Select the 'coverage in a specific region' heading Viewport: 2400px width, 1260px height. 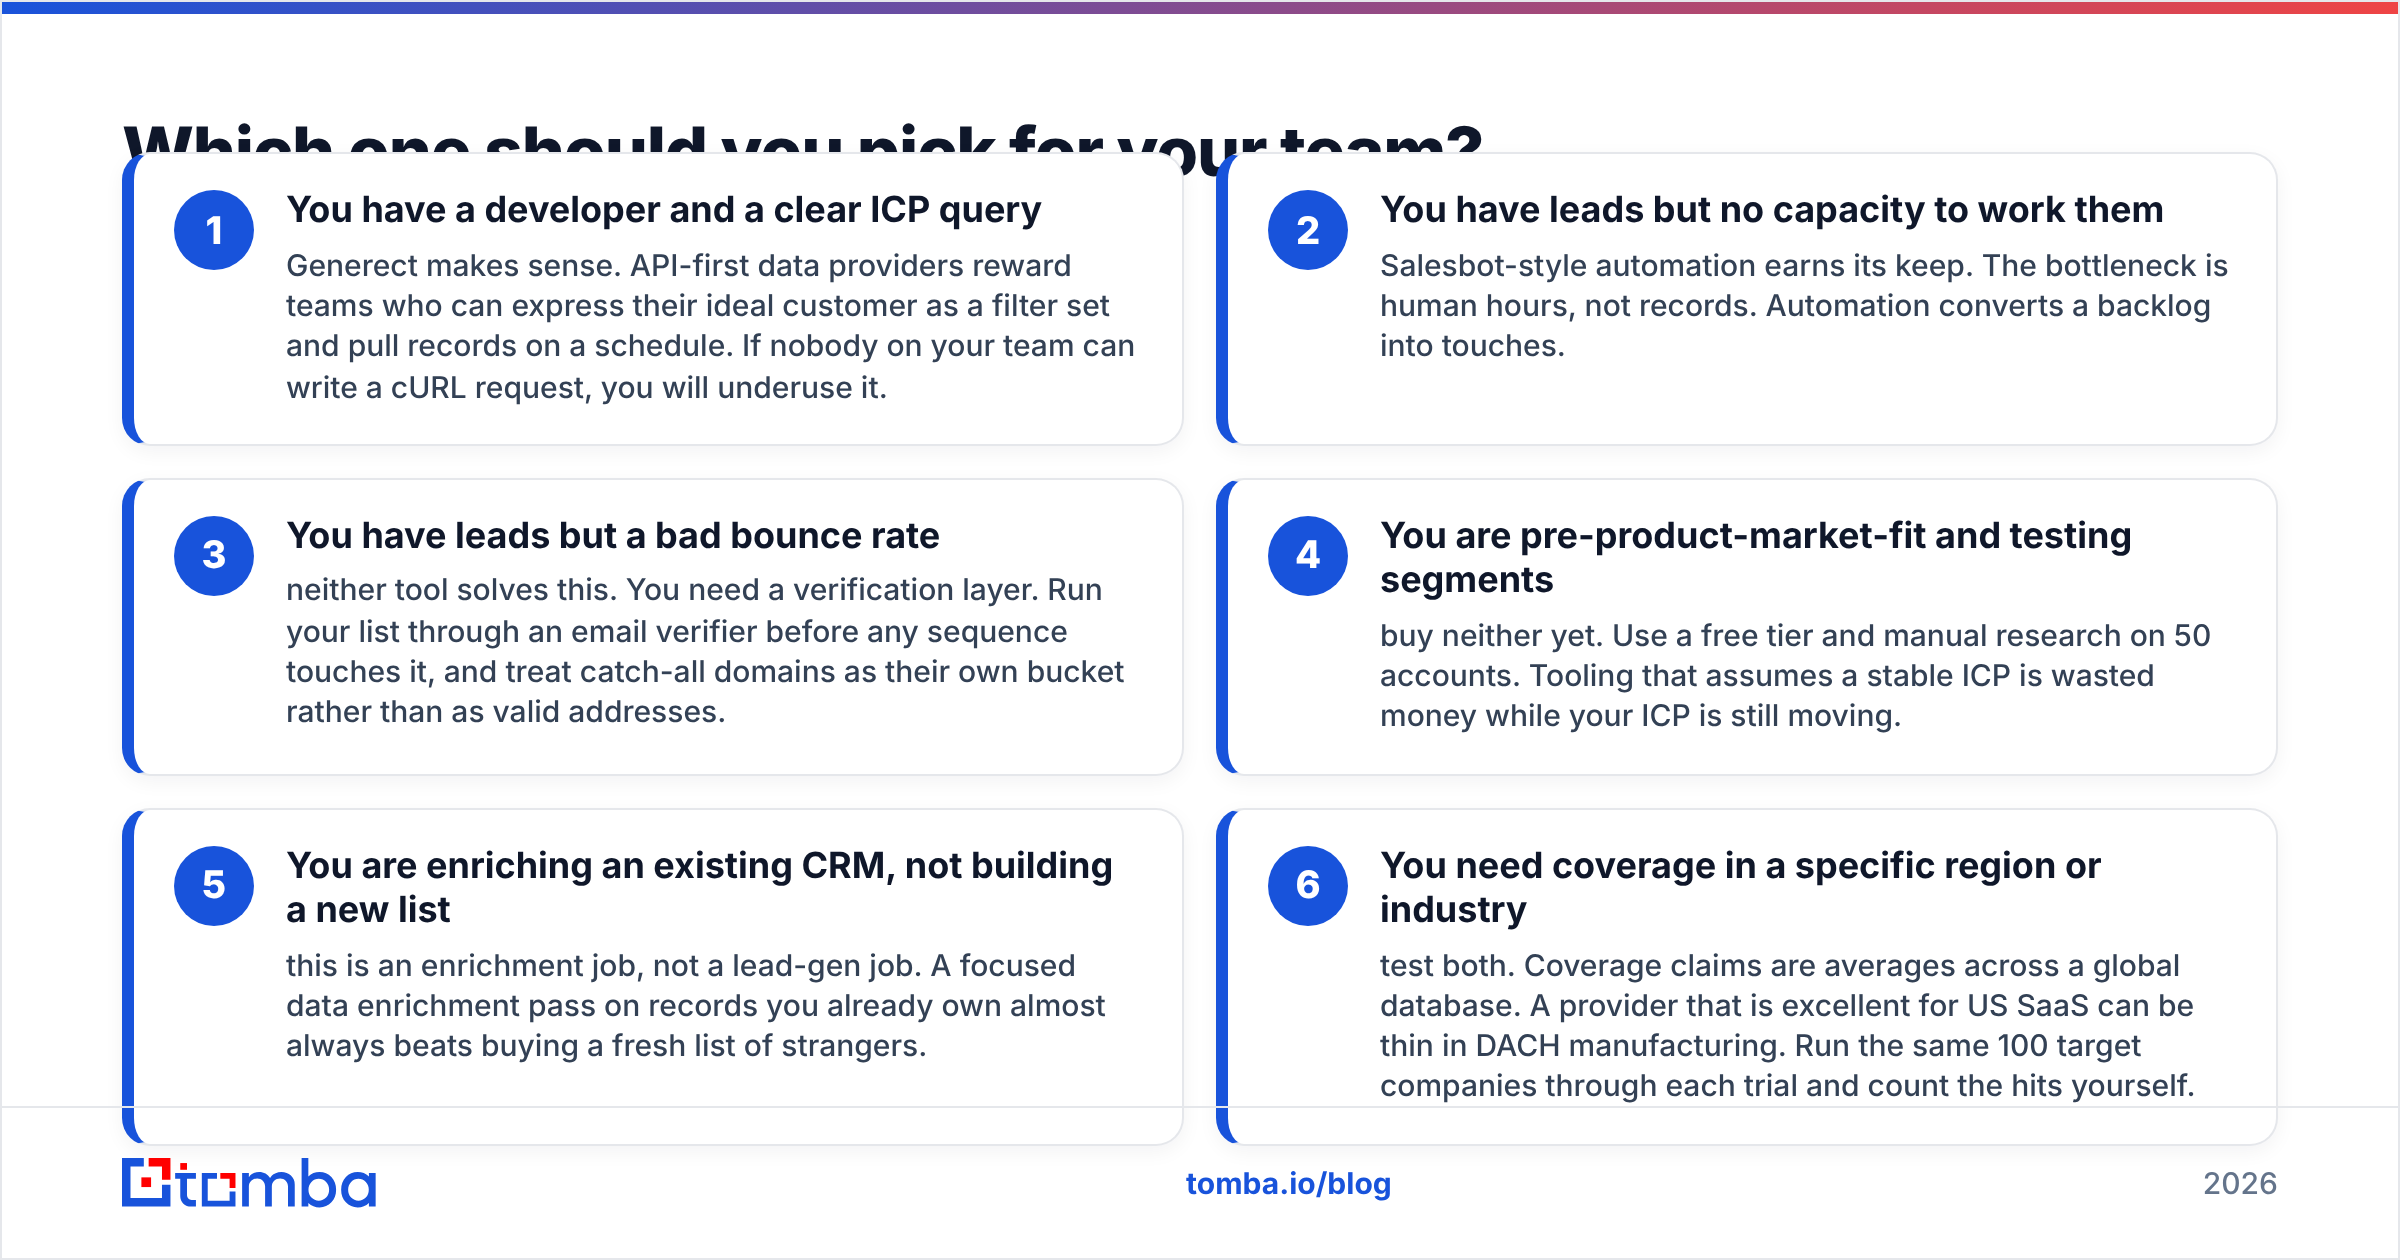pos(1740,888)
